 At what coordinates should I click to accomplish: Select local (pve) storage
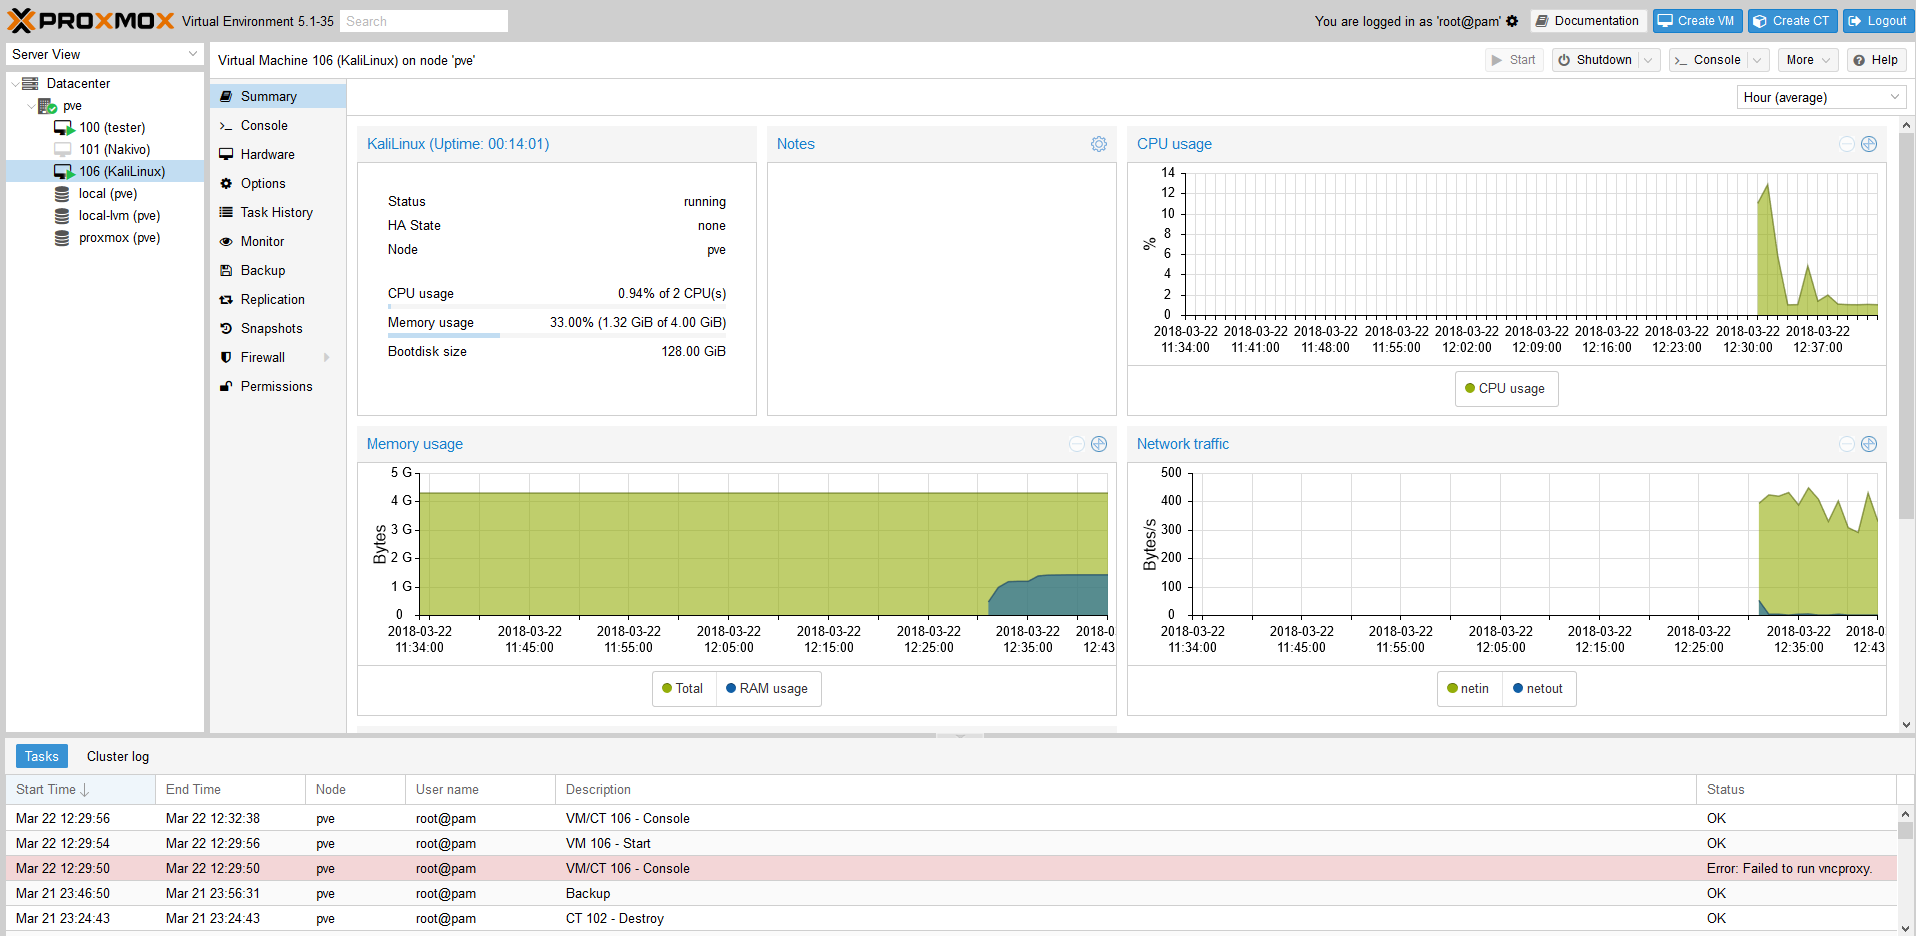pyautogui.click(x=108, y=193)
